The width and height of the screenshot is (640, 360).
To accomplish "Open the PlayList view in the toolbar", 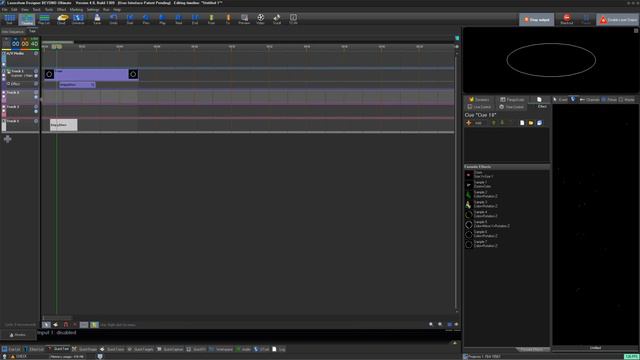I will [x=44, y=19].
